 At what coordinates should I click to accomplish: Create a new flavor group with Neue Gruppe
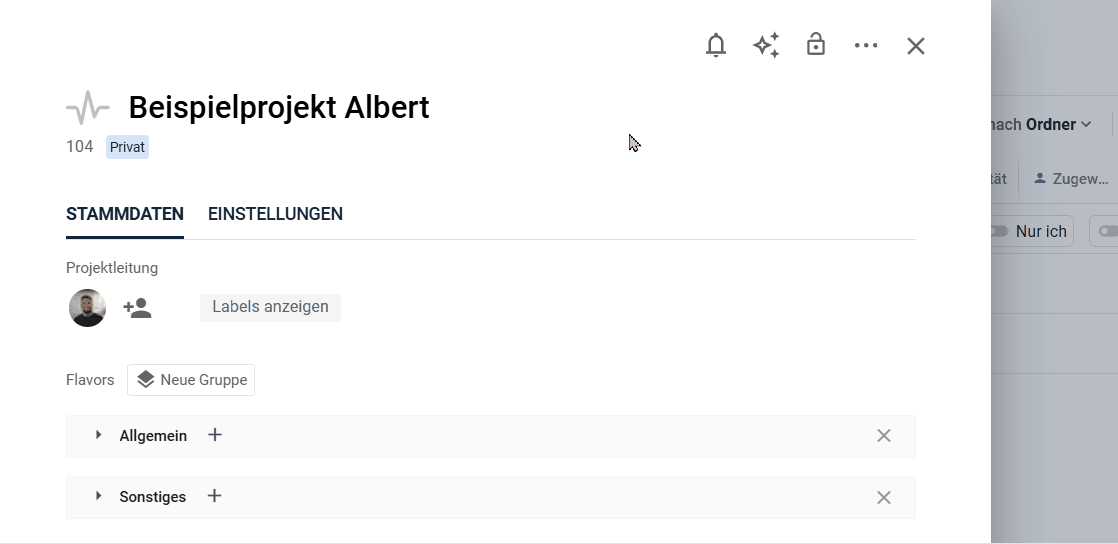point(191,380)
